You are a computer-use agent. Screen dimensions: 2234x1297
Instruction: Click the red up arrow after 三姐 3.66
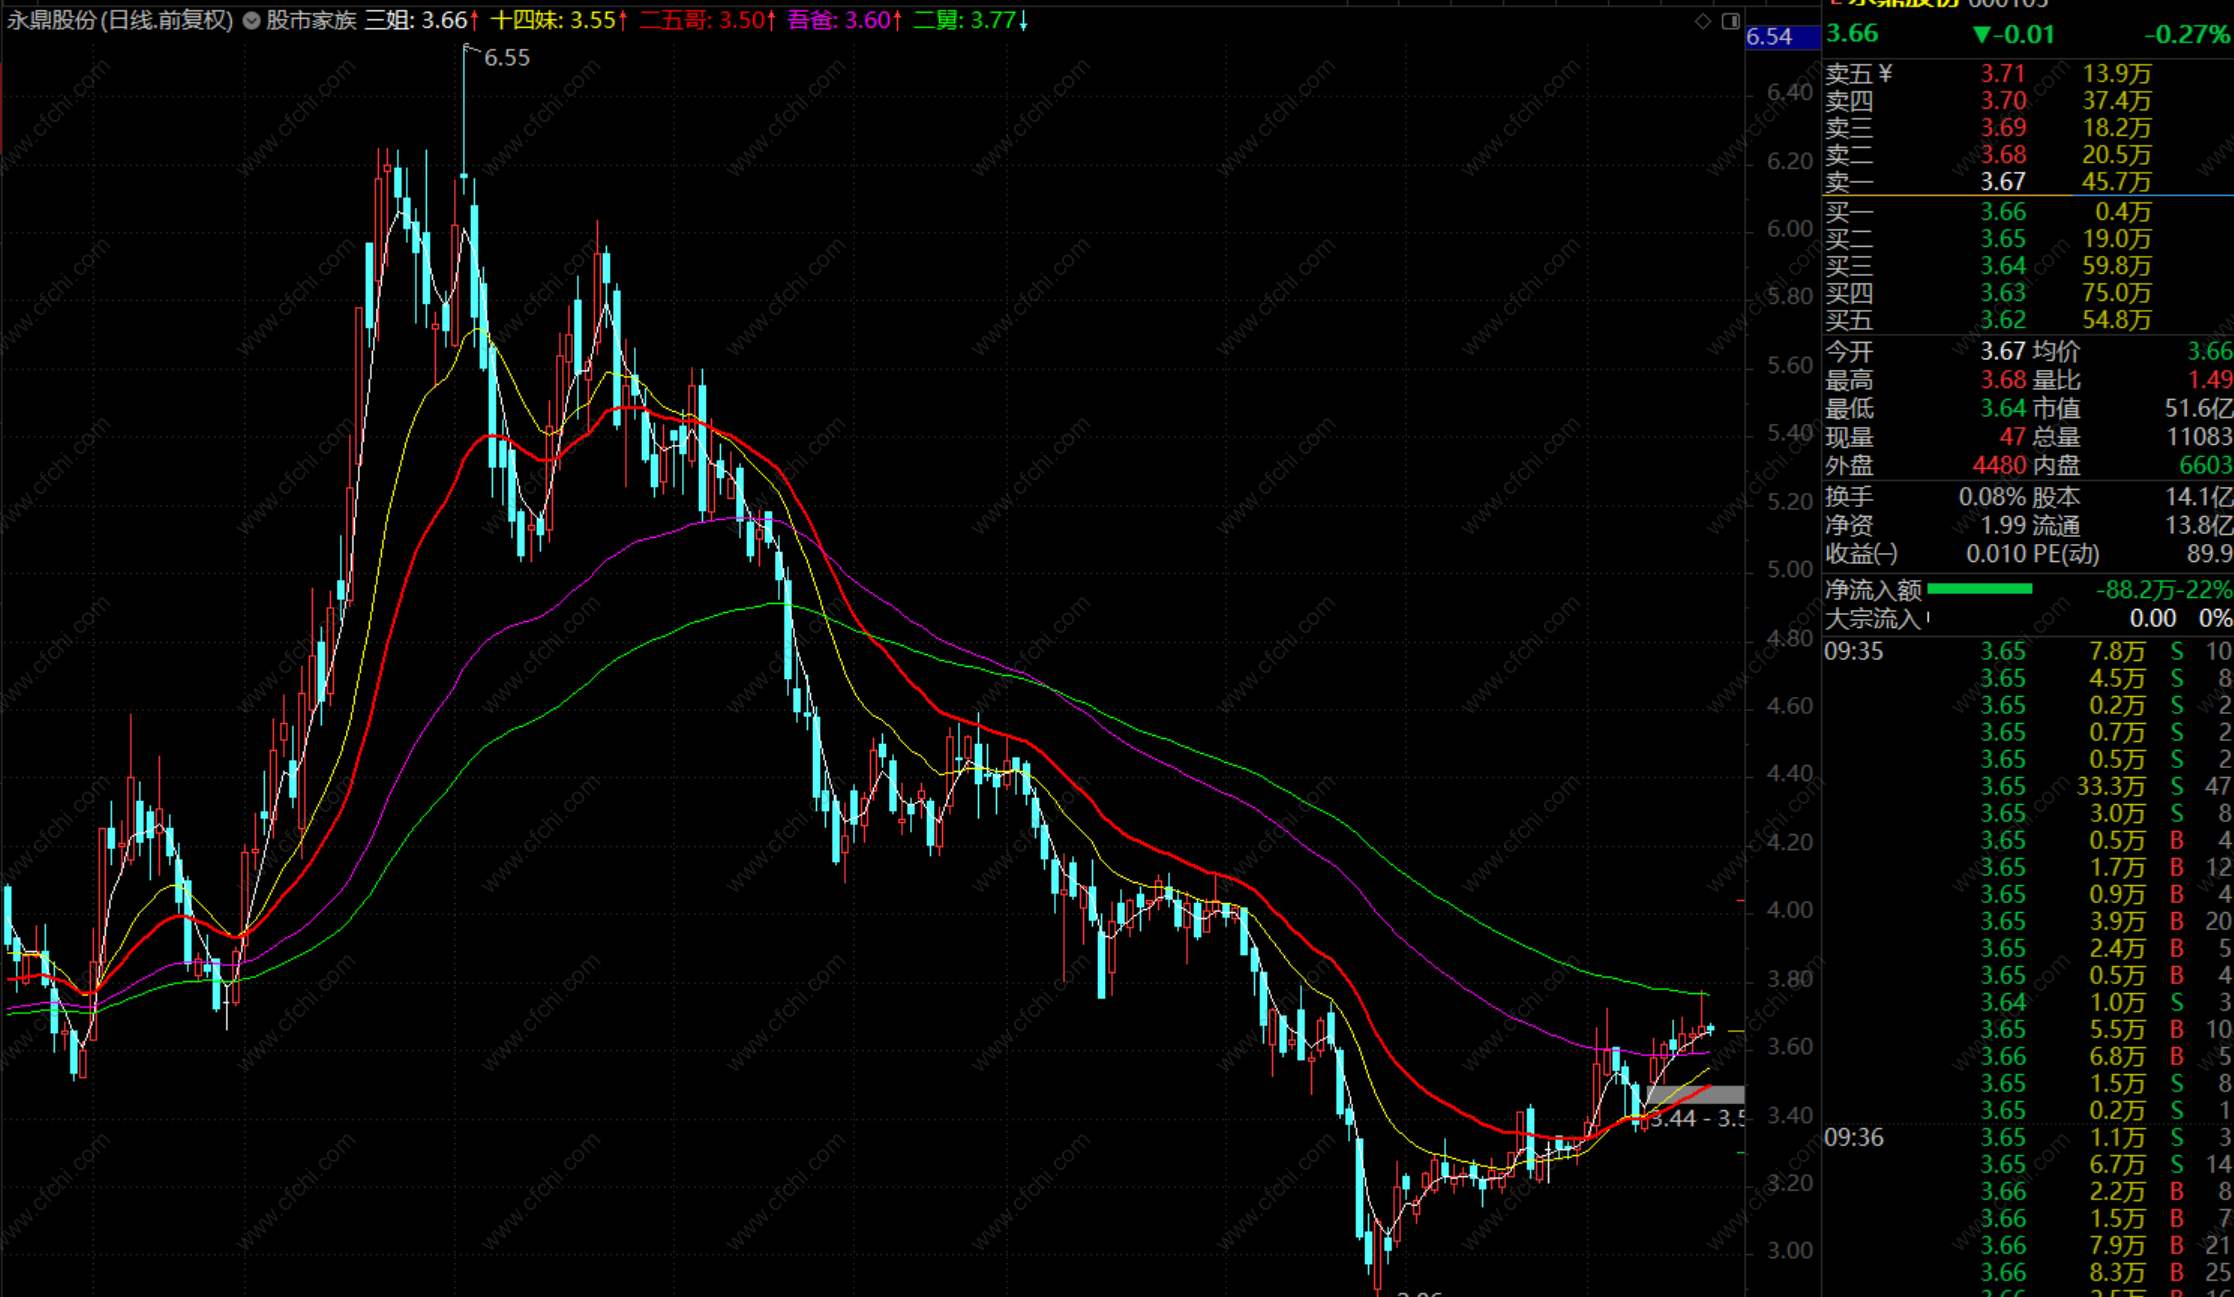point(475,21)
